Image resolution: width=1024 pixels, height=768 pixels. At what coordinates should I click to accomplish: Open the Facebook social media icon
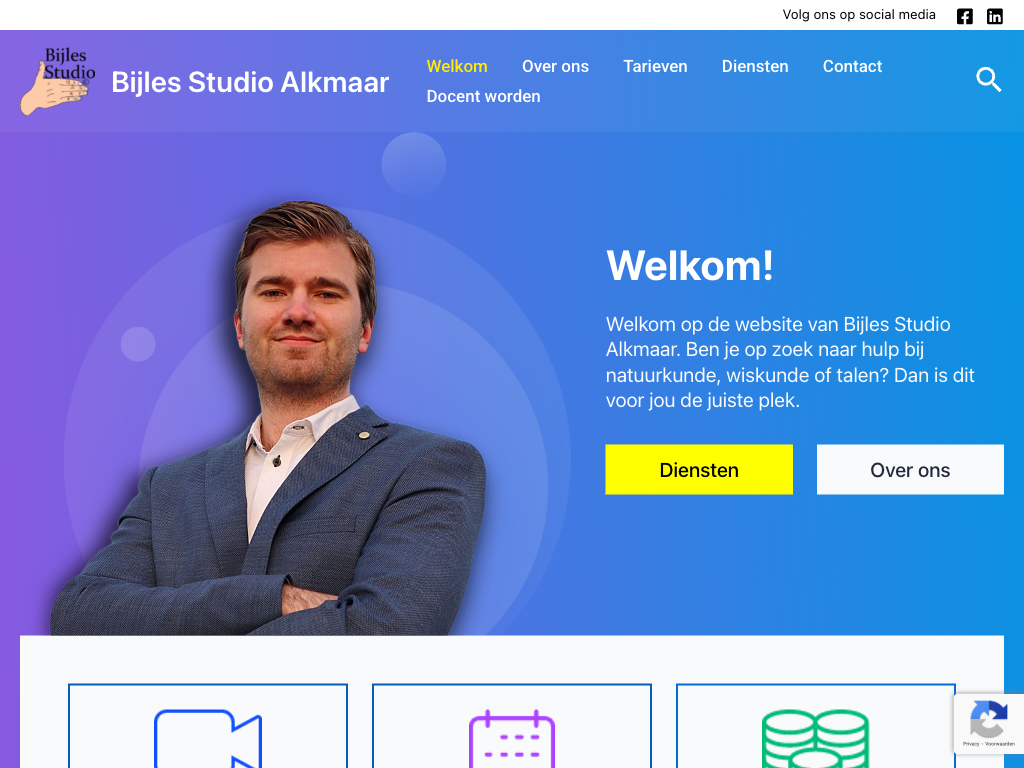(965, 16)
